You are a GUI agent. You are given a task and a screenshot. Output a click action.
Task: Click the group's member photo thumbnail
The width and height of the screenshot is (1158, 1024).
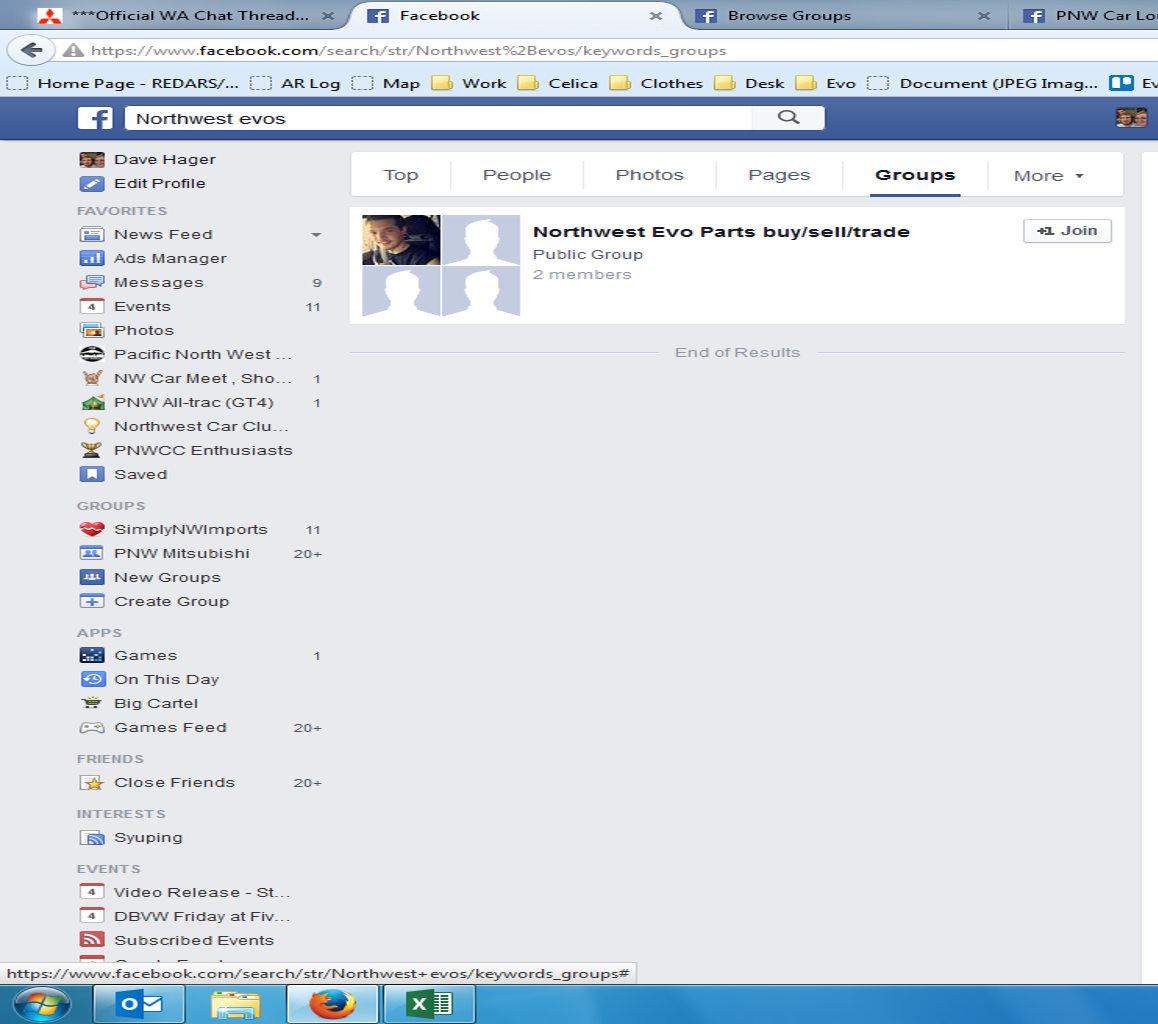(401, 240)
